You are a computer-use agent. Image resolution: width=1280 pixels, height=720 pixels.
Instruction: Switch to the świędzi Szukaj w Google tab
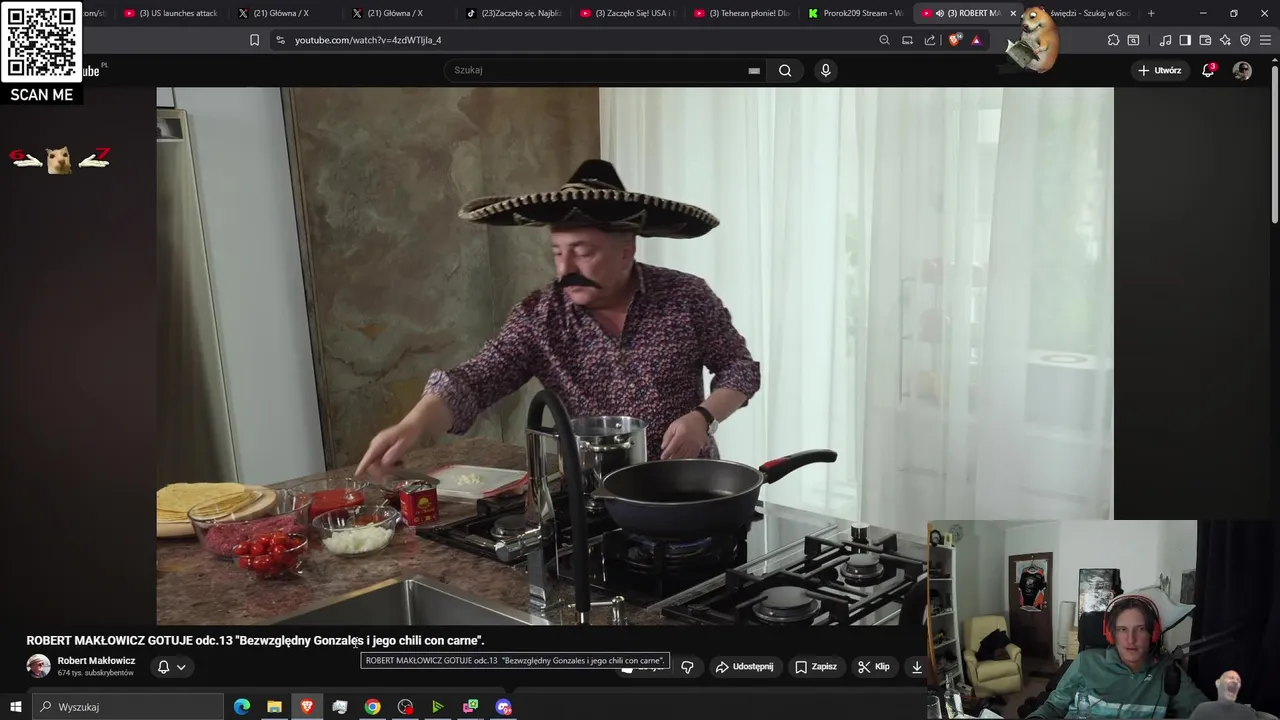[x=1088, y=13]
